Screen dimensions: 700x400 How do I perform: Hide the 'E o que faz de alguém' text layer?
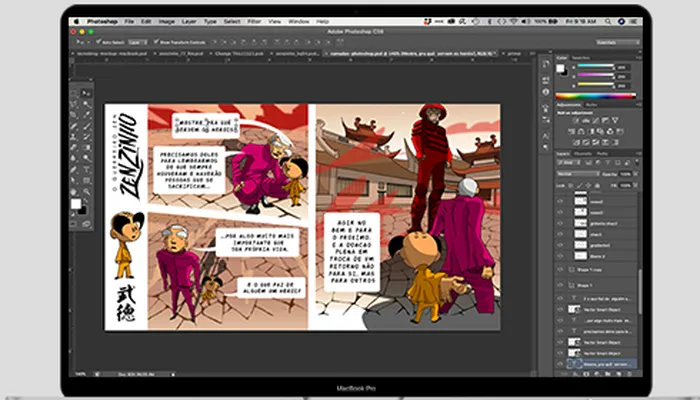pos(560,298)
